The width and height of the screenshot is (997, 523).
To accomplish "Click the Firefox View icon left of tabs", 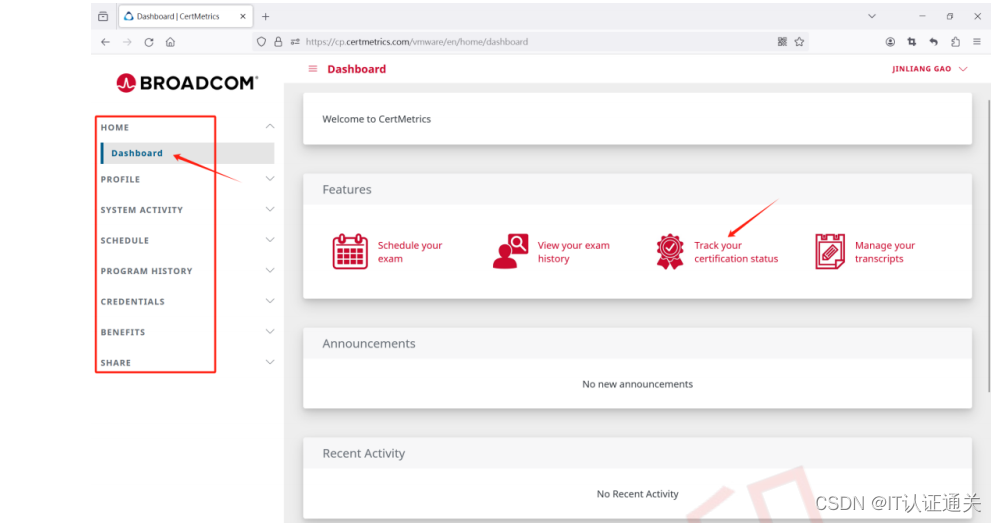I will pyautogui.click(x=103, y=17).
